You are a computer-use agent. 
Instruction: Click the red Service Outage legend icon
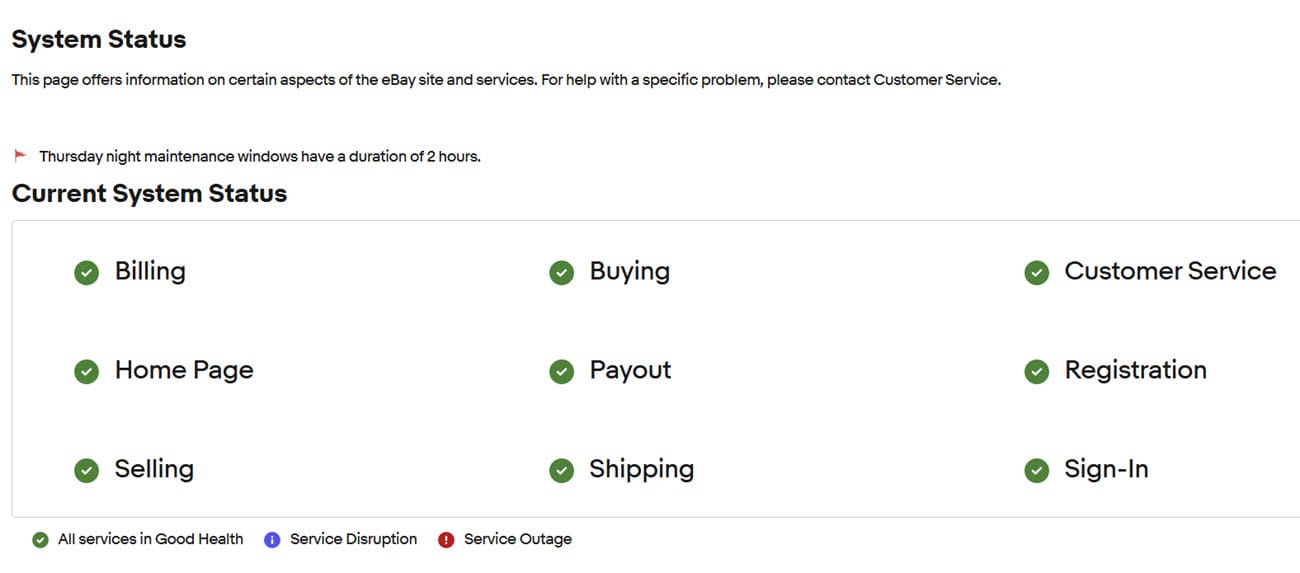click(446, 540)
